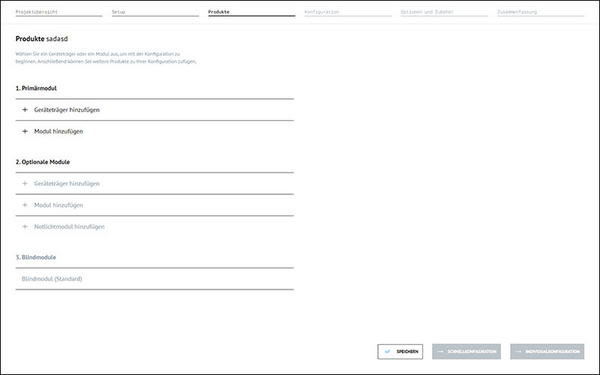Click the checkmark icon on Speichern

(387, 352)
